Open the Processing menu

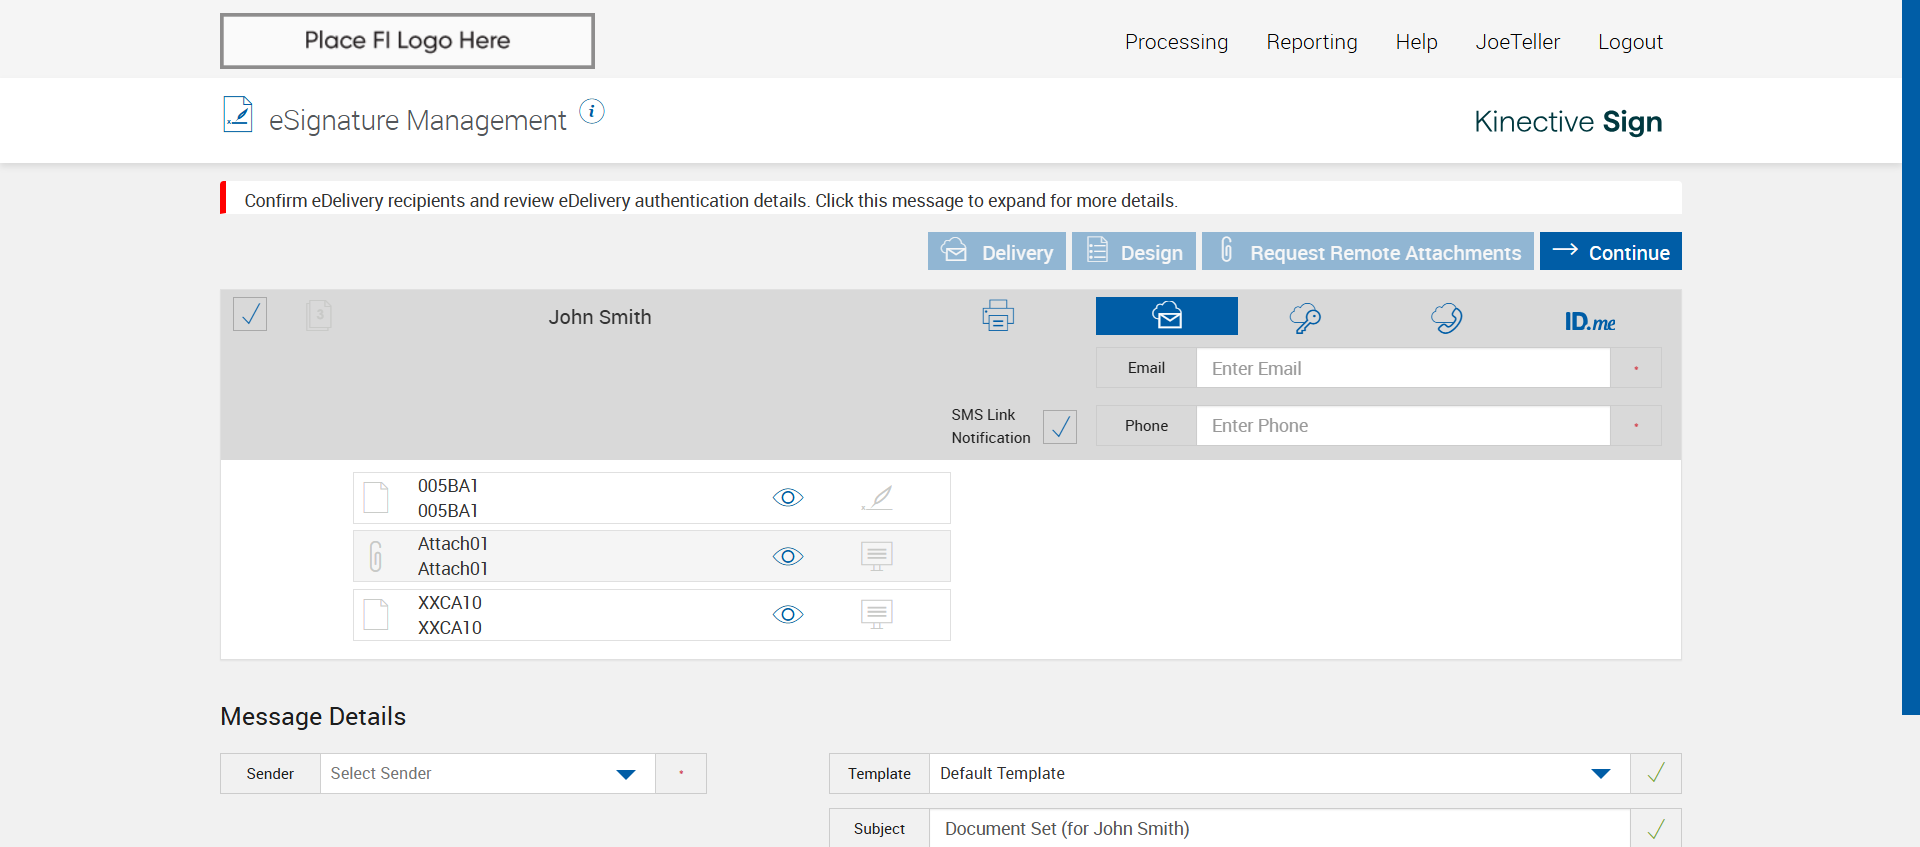1176,42
